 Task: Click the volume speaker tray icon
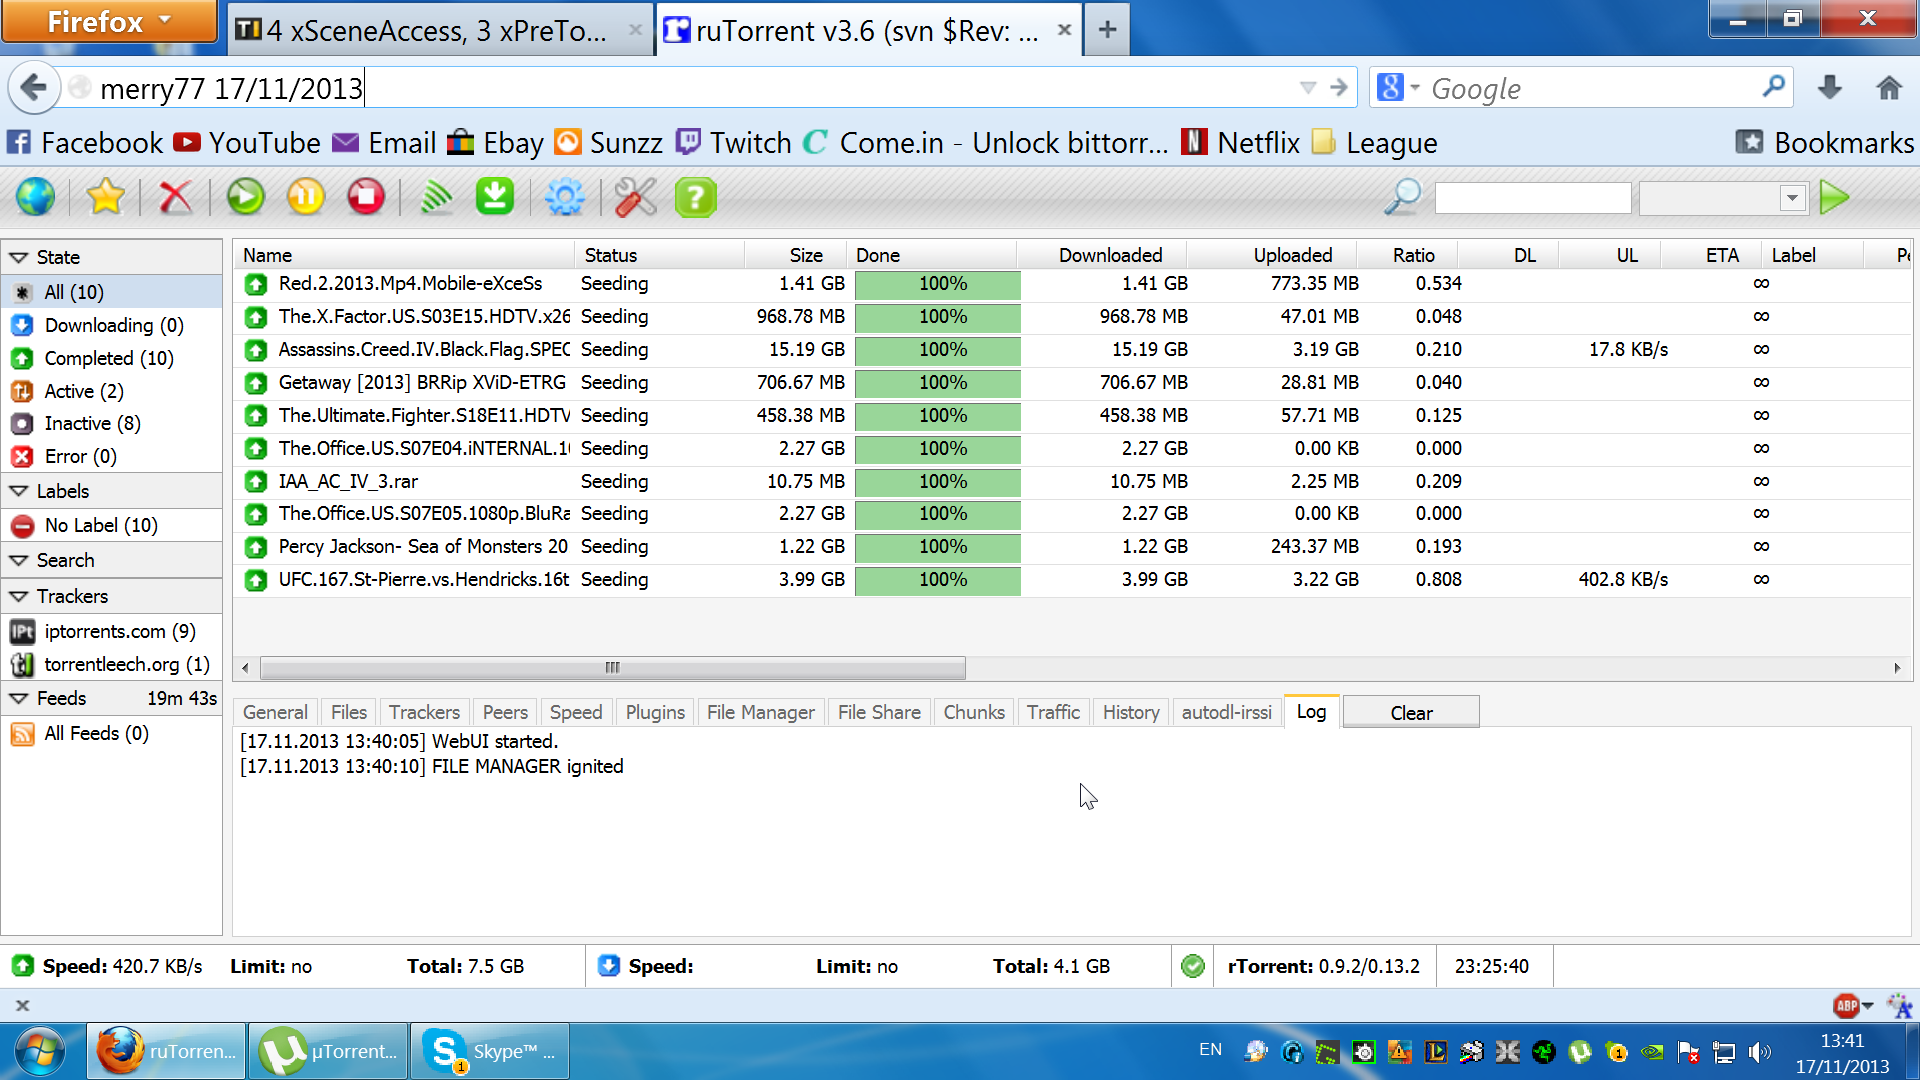point(1759,1052)
